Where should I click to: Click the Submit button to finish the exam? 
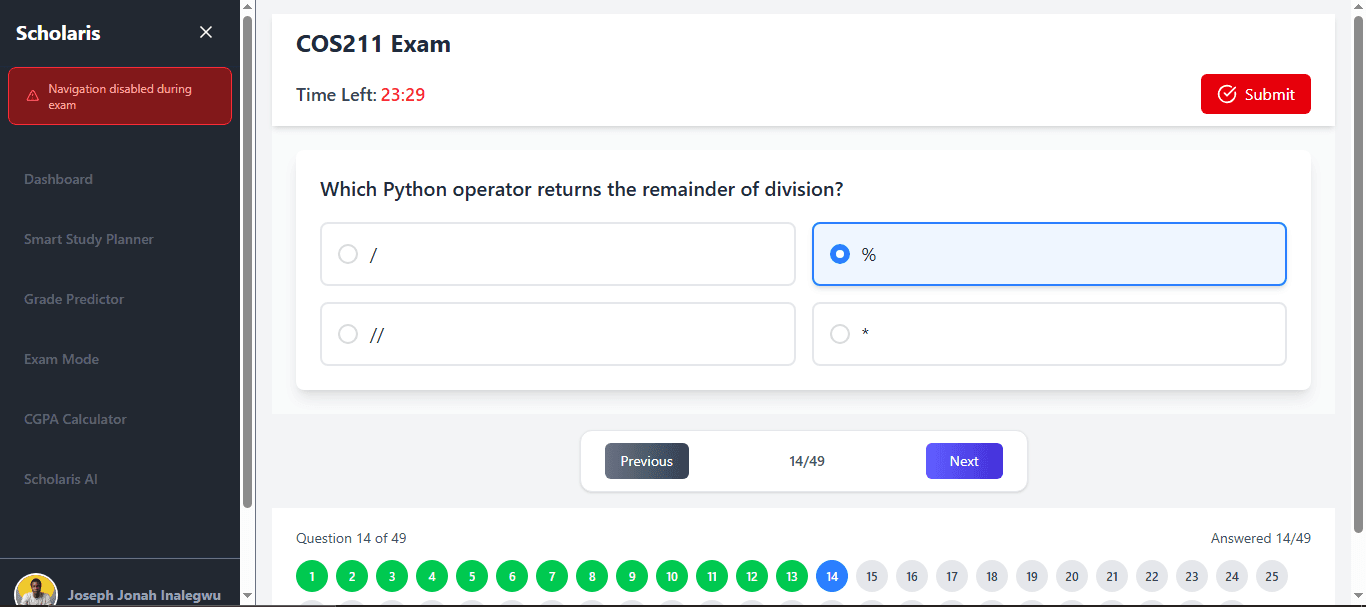point(1255,93)
